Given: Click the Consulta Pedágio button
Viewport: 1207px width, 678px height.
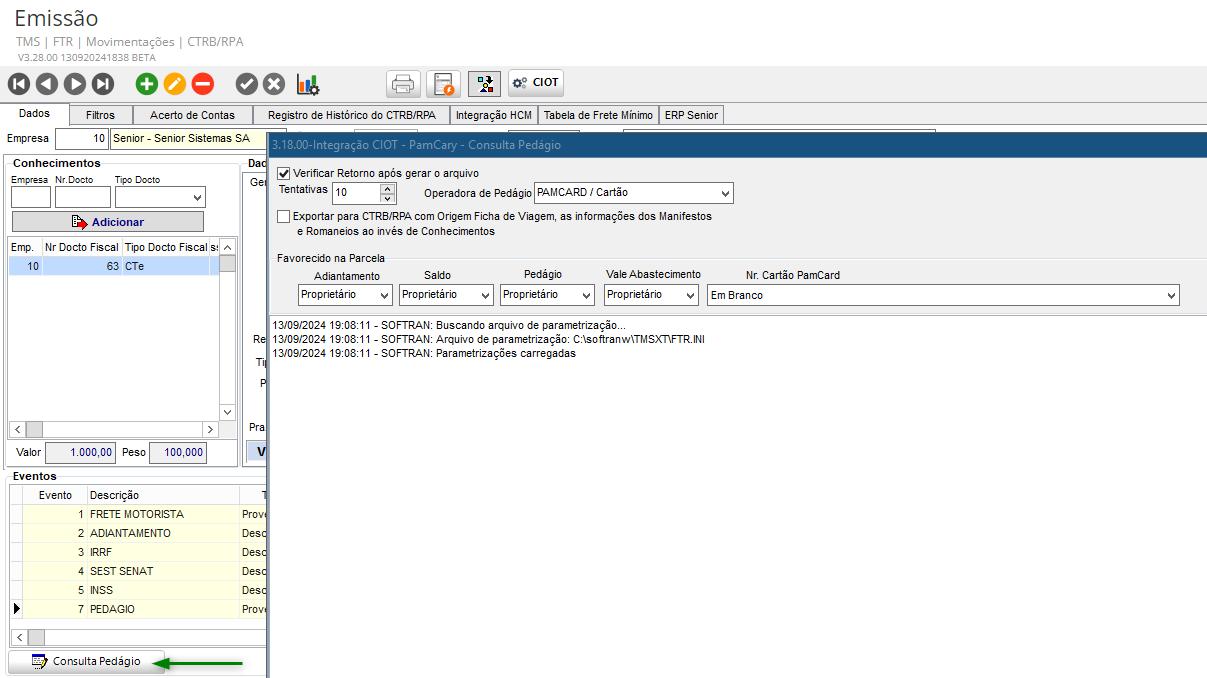Looking at the screenshot, I should pos(87,661).
